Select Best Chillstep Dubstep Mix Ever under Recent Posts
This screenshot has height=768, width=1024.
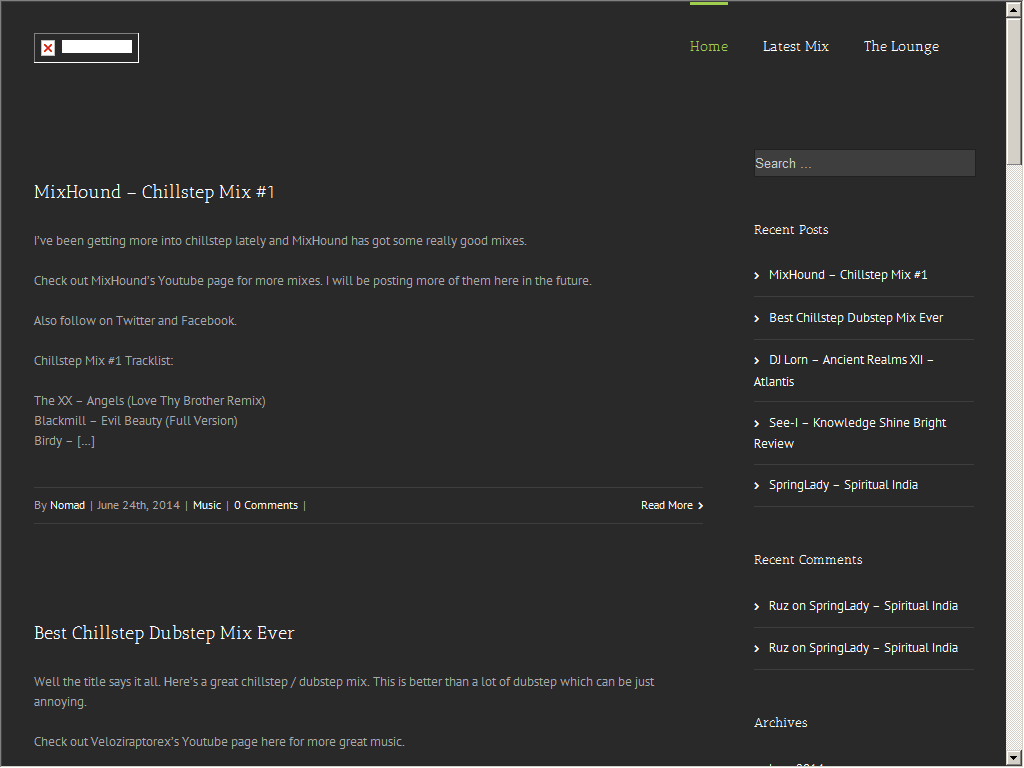click(856, 318)
